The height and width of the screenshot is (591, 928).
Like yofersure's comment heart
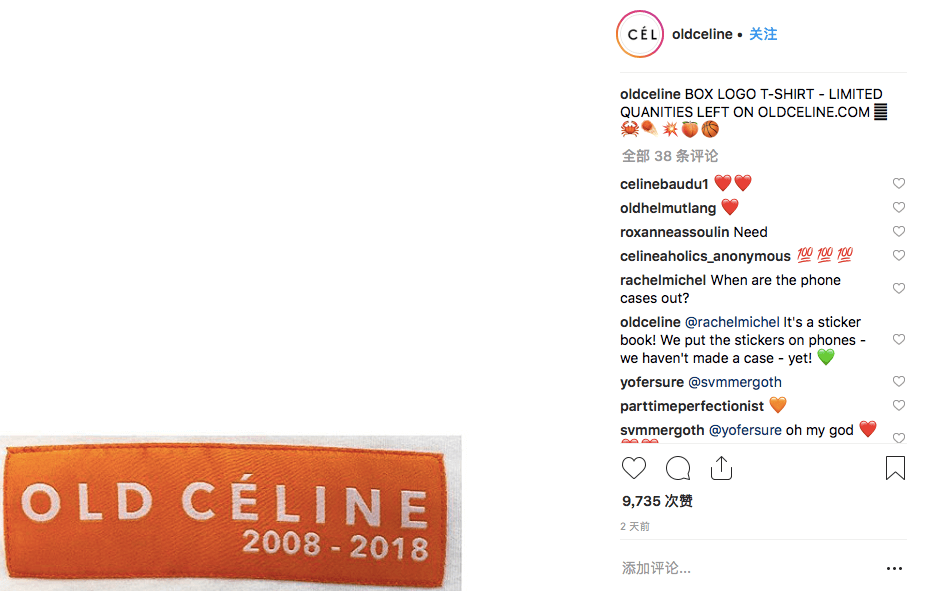pos(898,382)
